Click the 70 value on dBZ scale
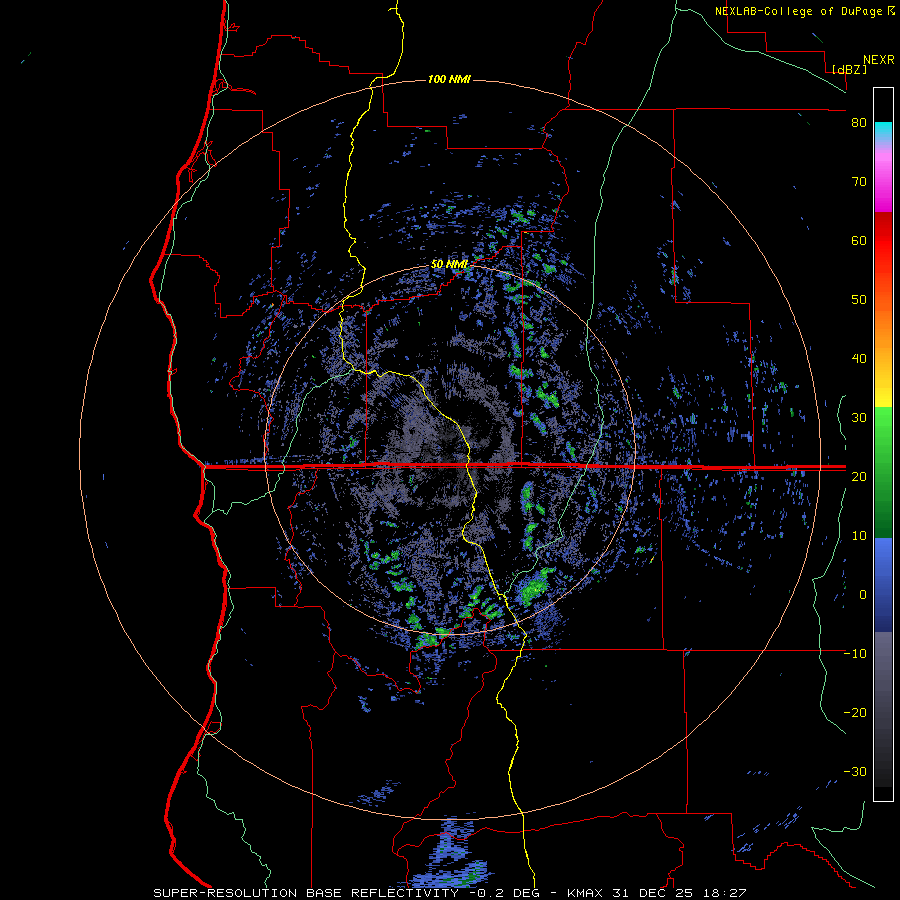 [859, 182]
